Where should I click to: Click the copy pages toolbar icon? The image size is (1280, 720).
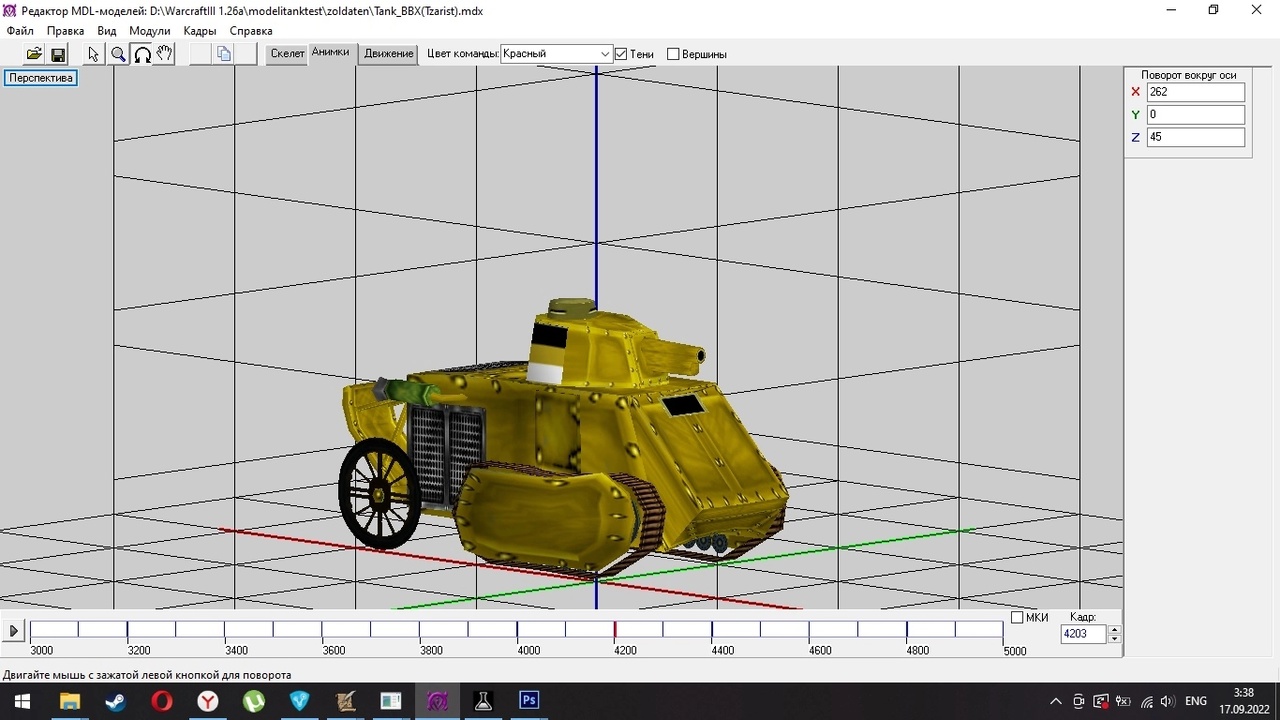pos(224,54)
